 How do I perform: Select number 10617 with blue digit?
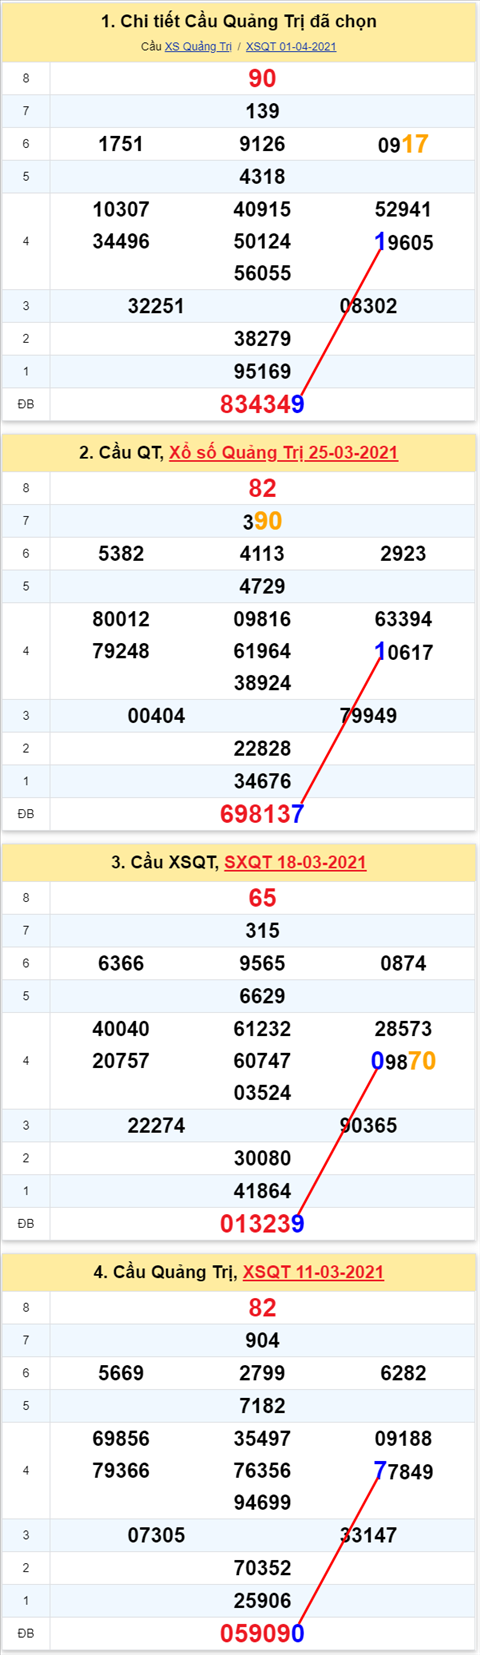(x=403, y=653)
